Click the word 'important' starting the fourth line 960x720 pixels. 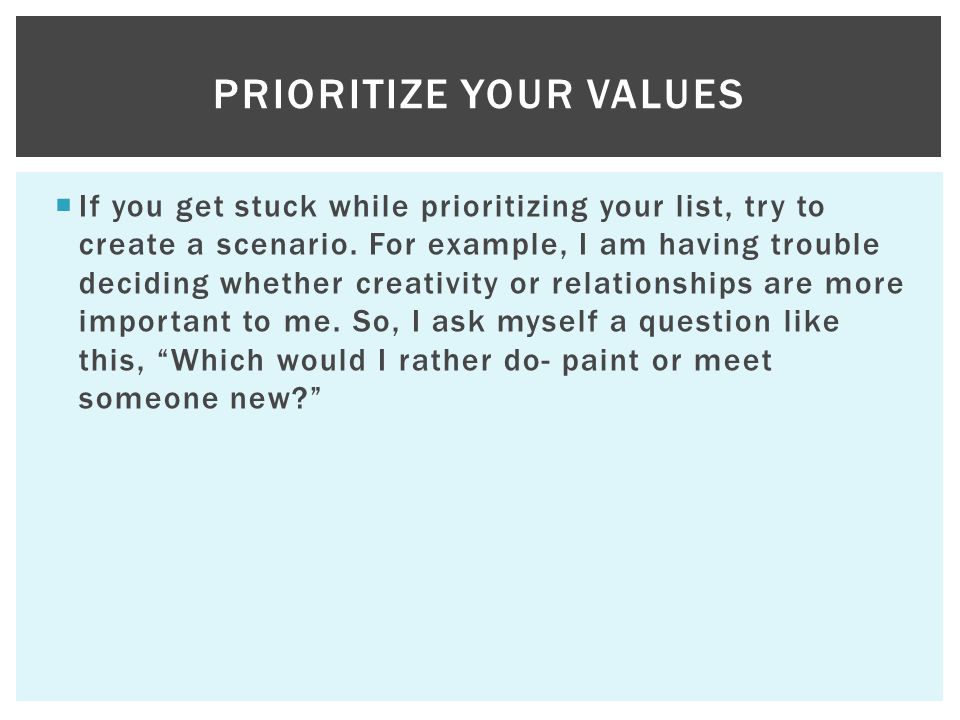(x=155, y=322)
